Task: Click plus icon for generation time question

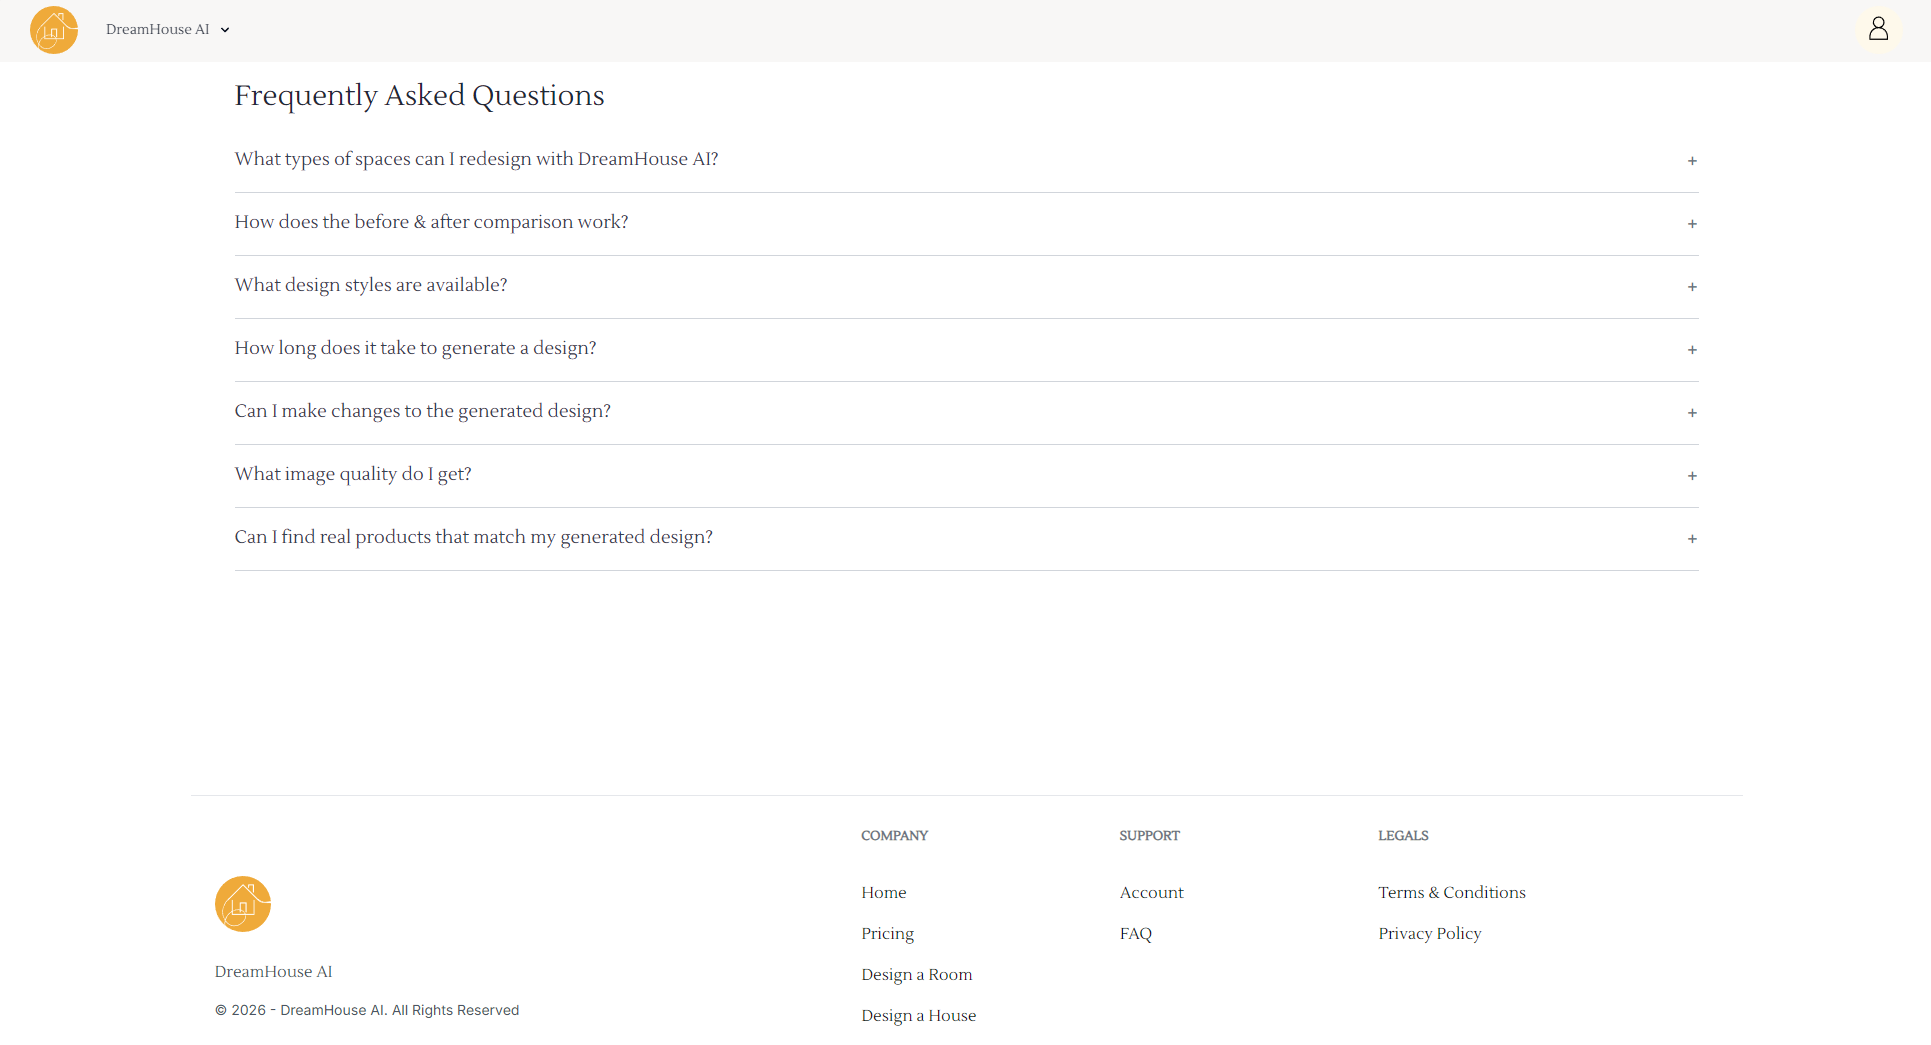Action: click(x=1692, y=350)
